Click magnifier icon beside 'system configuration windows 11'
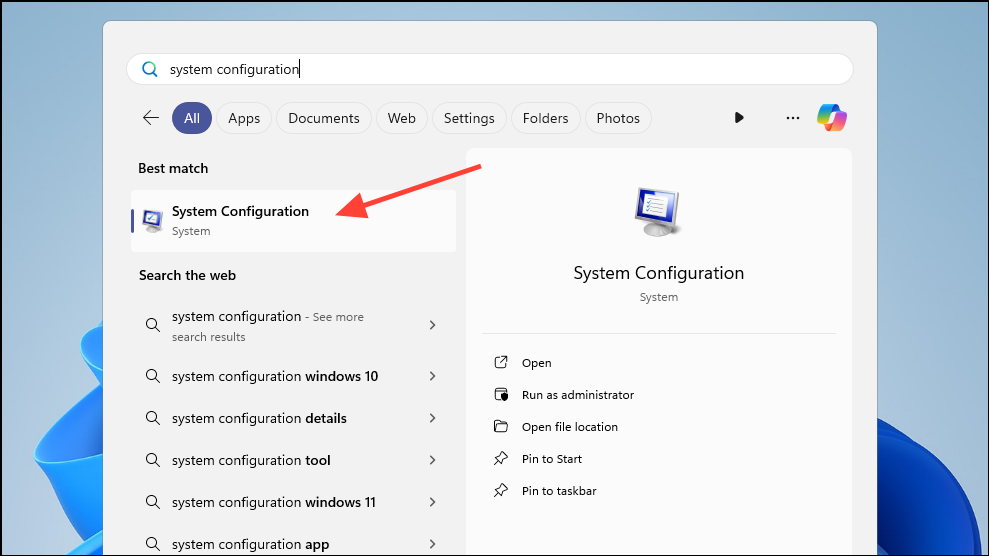The height and width of the screenshot is (556, 989). pyautogui.click(x=153, y=502)
